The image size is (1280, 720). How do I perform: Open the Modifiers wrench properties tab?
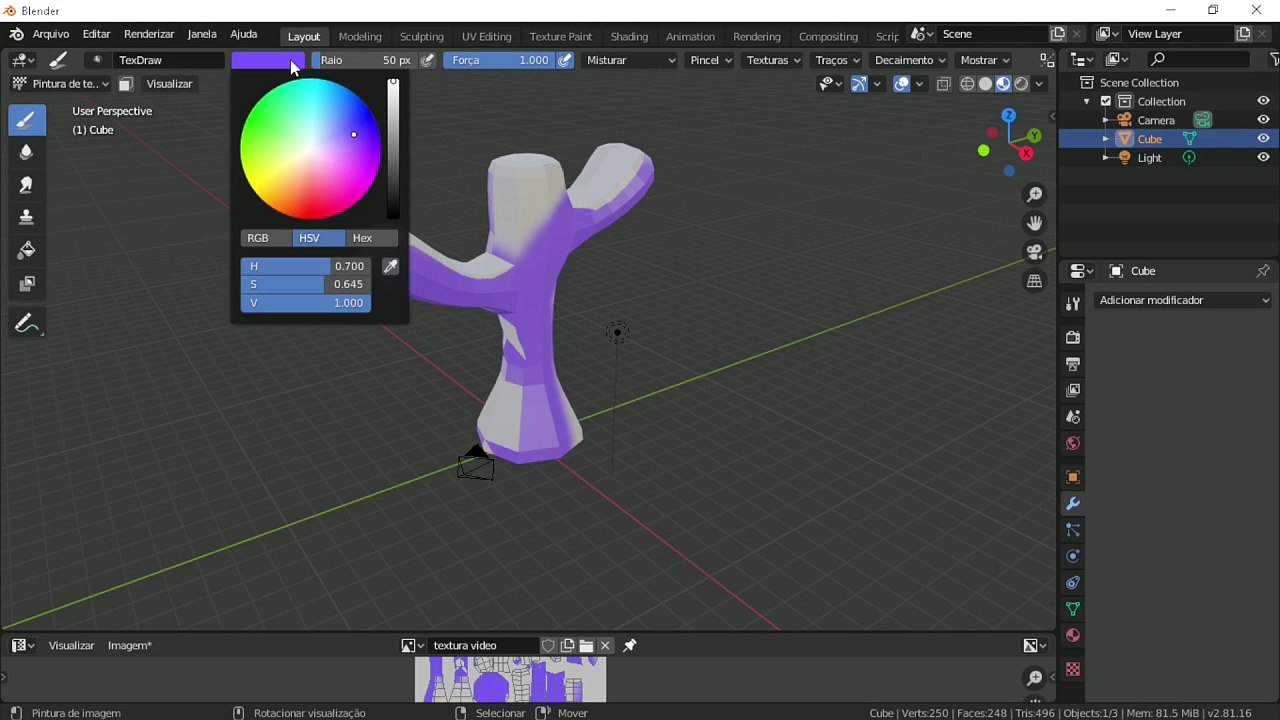click(x=1073, y=504)
